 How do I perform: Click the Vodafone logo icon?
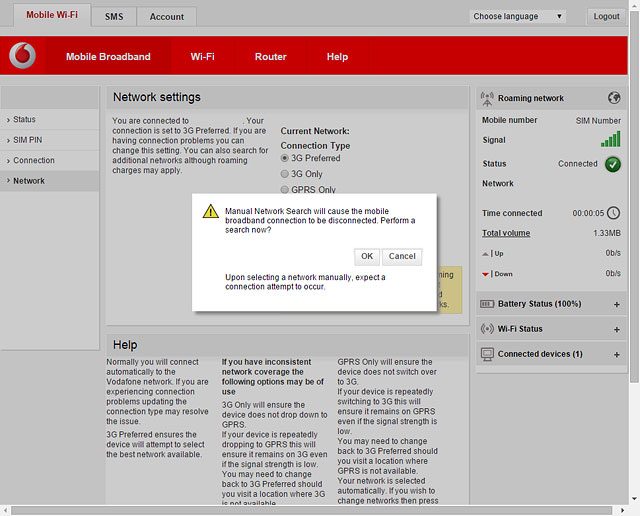click(x=22, y=57)
